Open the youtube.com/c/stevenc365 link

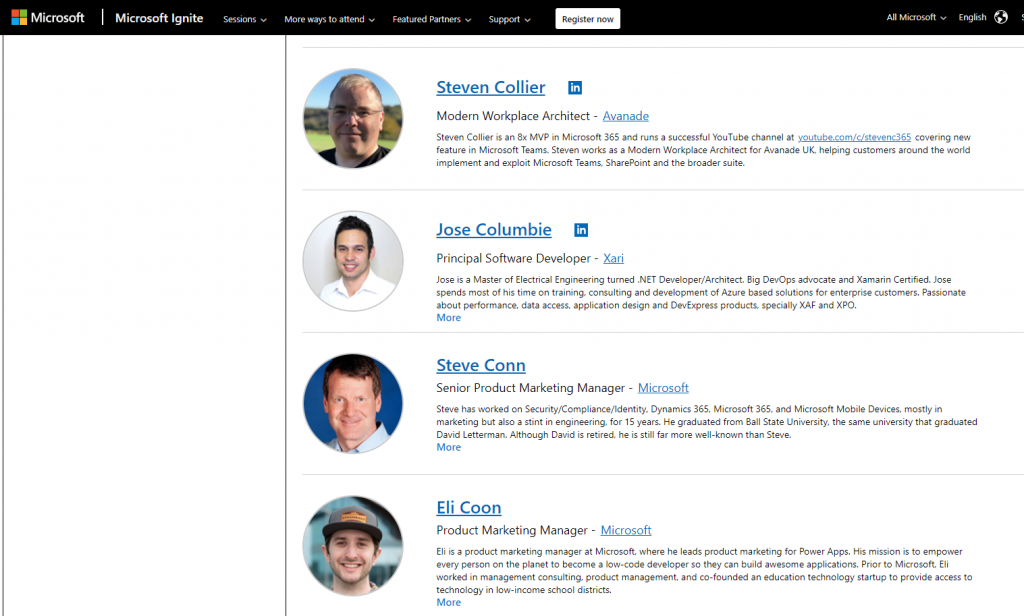point(854,137)
